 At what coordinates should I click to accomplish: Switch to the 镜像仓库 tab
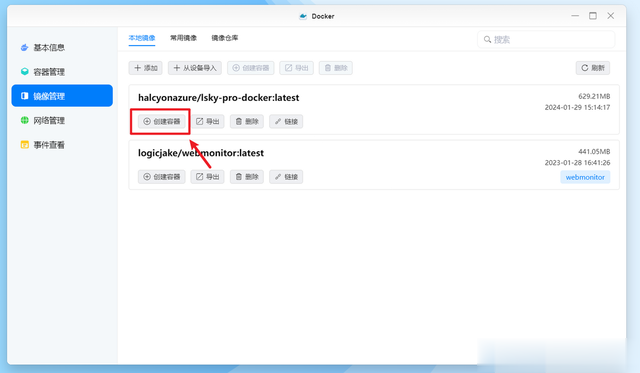pos(224,38)
